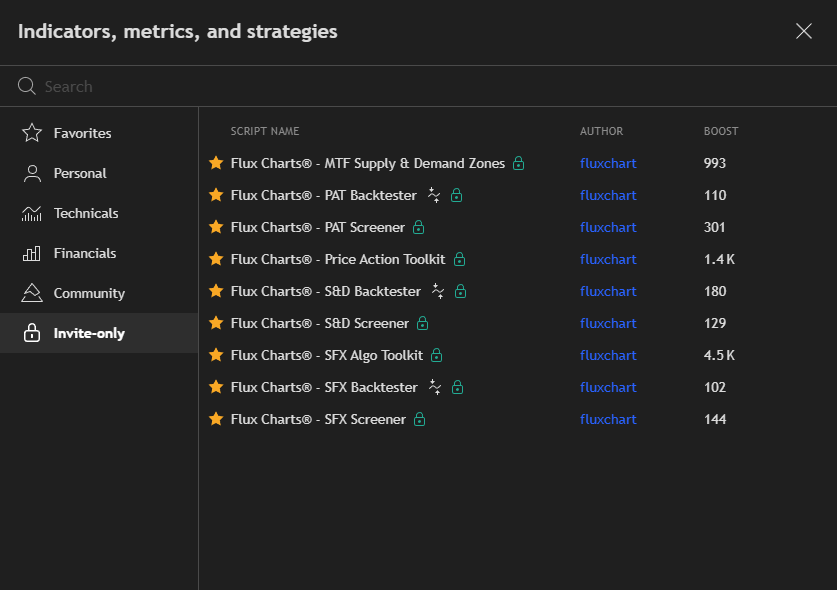This screenshot has height=590, width=837.
Task: Switch to the Technicals category
Action: 99,213
